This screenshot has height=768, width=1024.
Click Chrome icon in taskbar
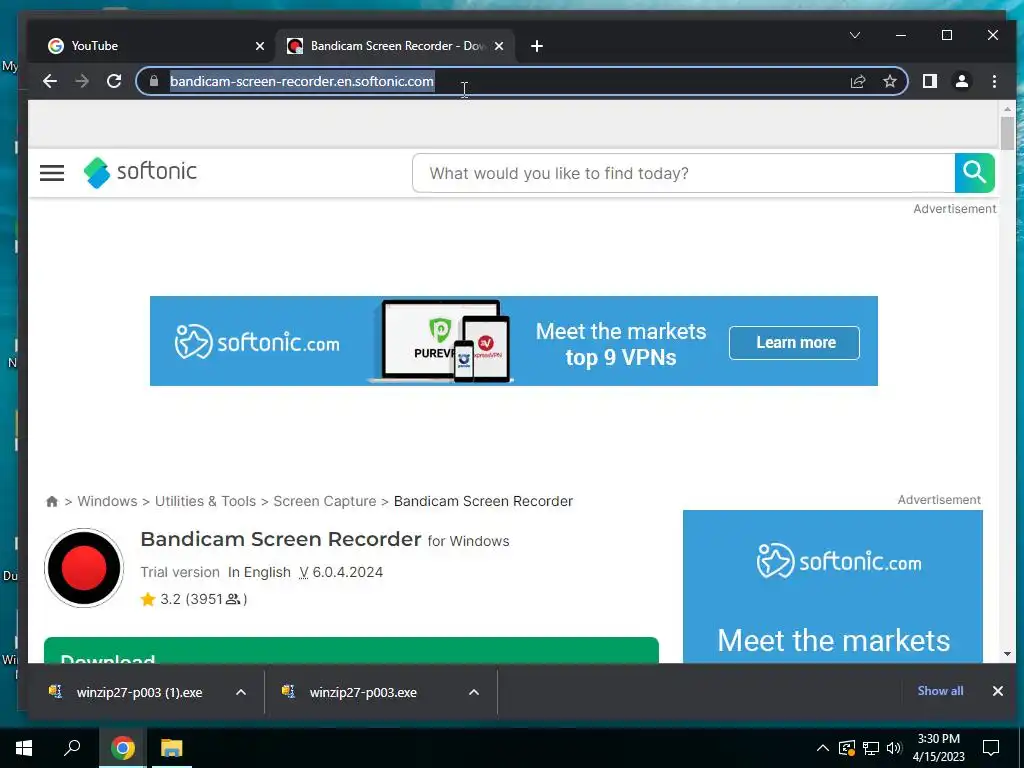pos(123,748)
